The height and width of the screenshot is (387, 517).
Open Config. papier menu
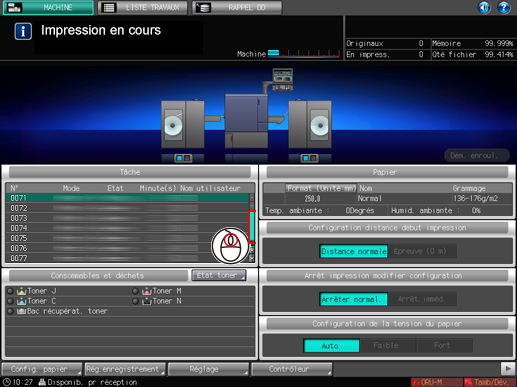[42, 369]
